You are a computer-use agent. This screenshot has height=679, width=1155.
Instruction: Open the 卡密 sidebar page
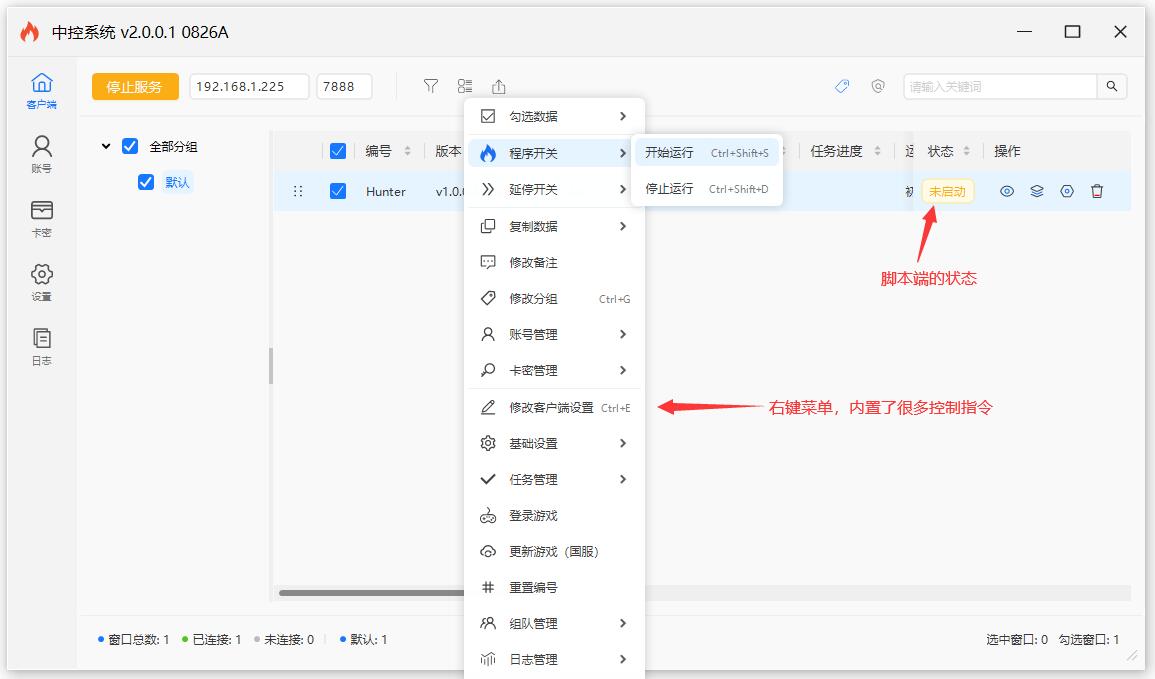coord(41,218)
